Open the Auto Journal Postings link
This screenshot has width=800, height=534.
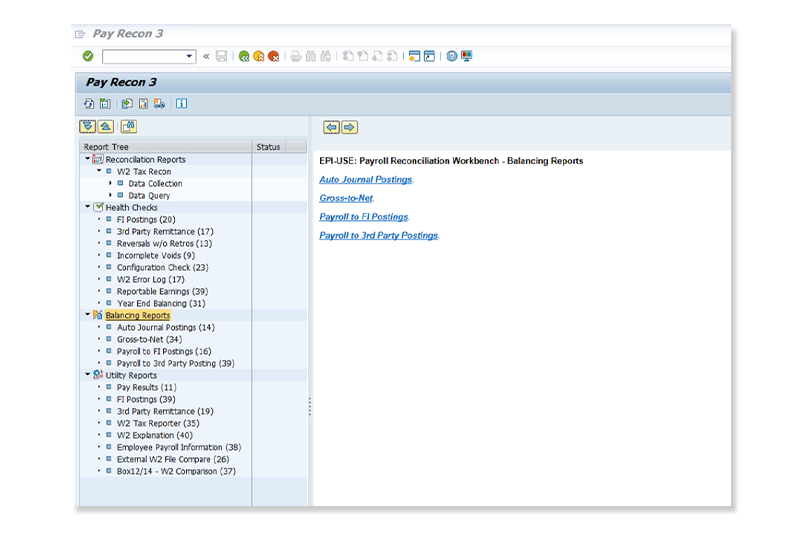(365, 180)
